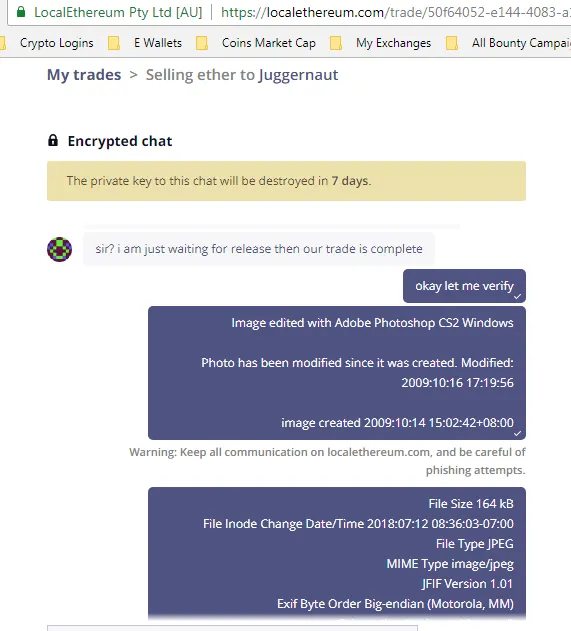
Task: Click the modified timestamp 2009:10:16 17:19:56
Action: pyautogui.click(x=458, y=383)
